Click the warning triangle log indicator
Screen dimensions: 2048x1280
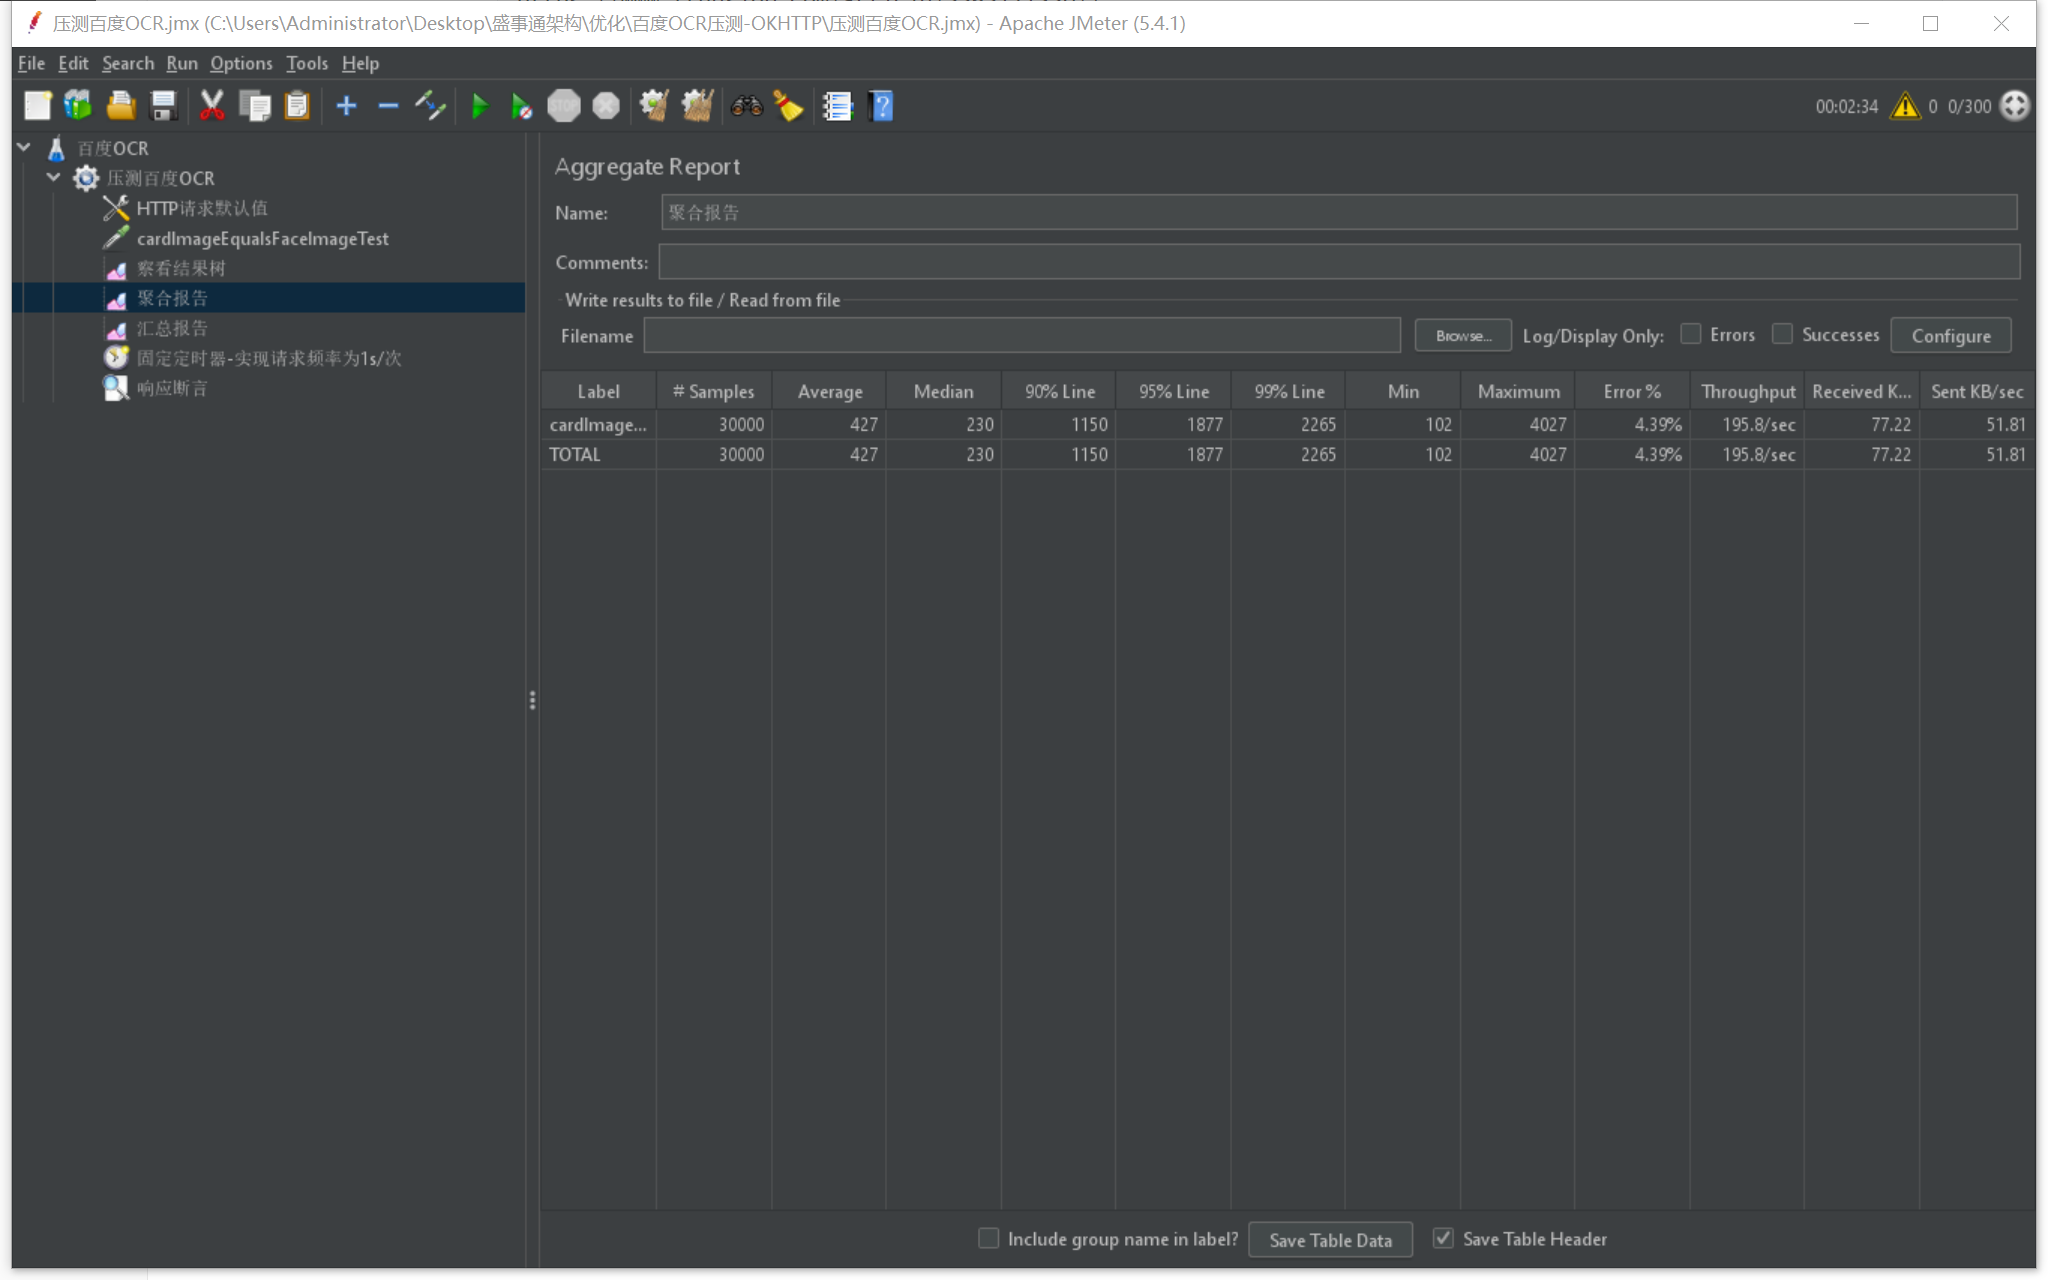click(1903, 106)
